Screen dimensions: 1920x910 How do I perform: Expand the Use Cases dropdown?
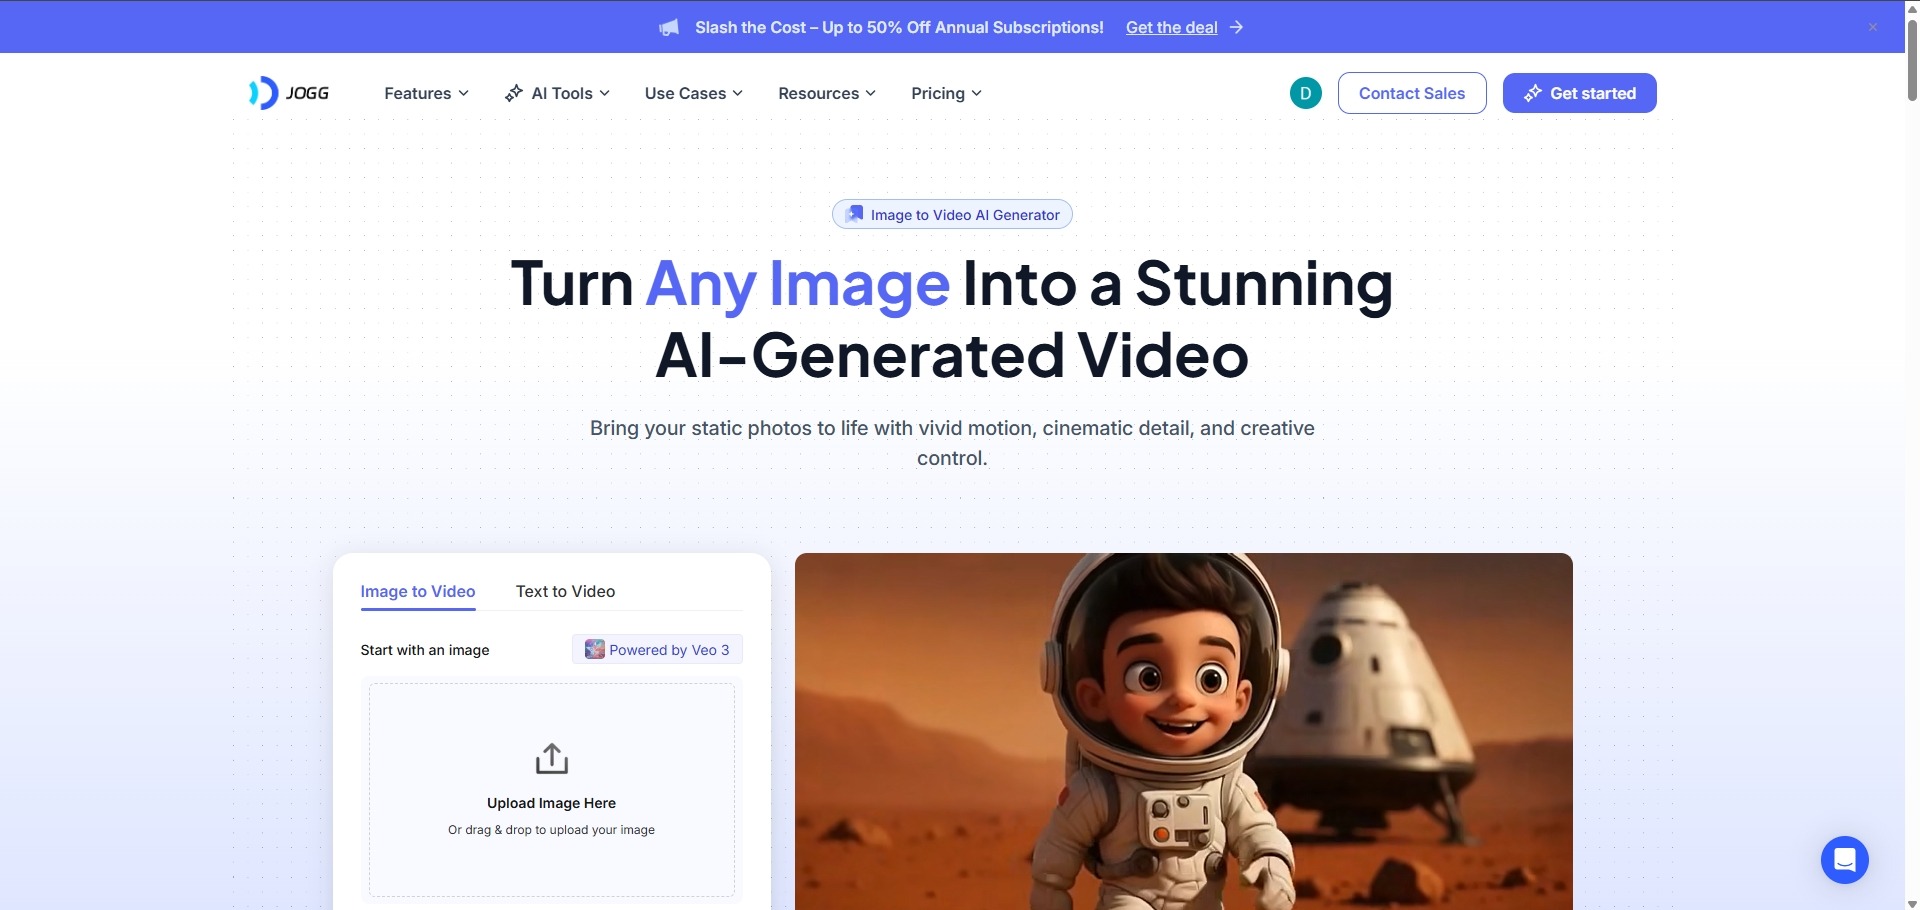coord(694,93)
